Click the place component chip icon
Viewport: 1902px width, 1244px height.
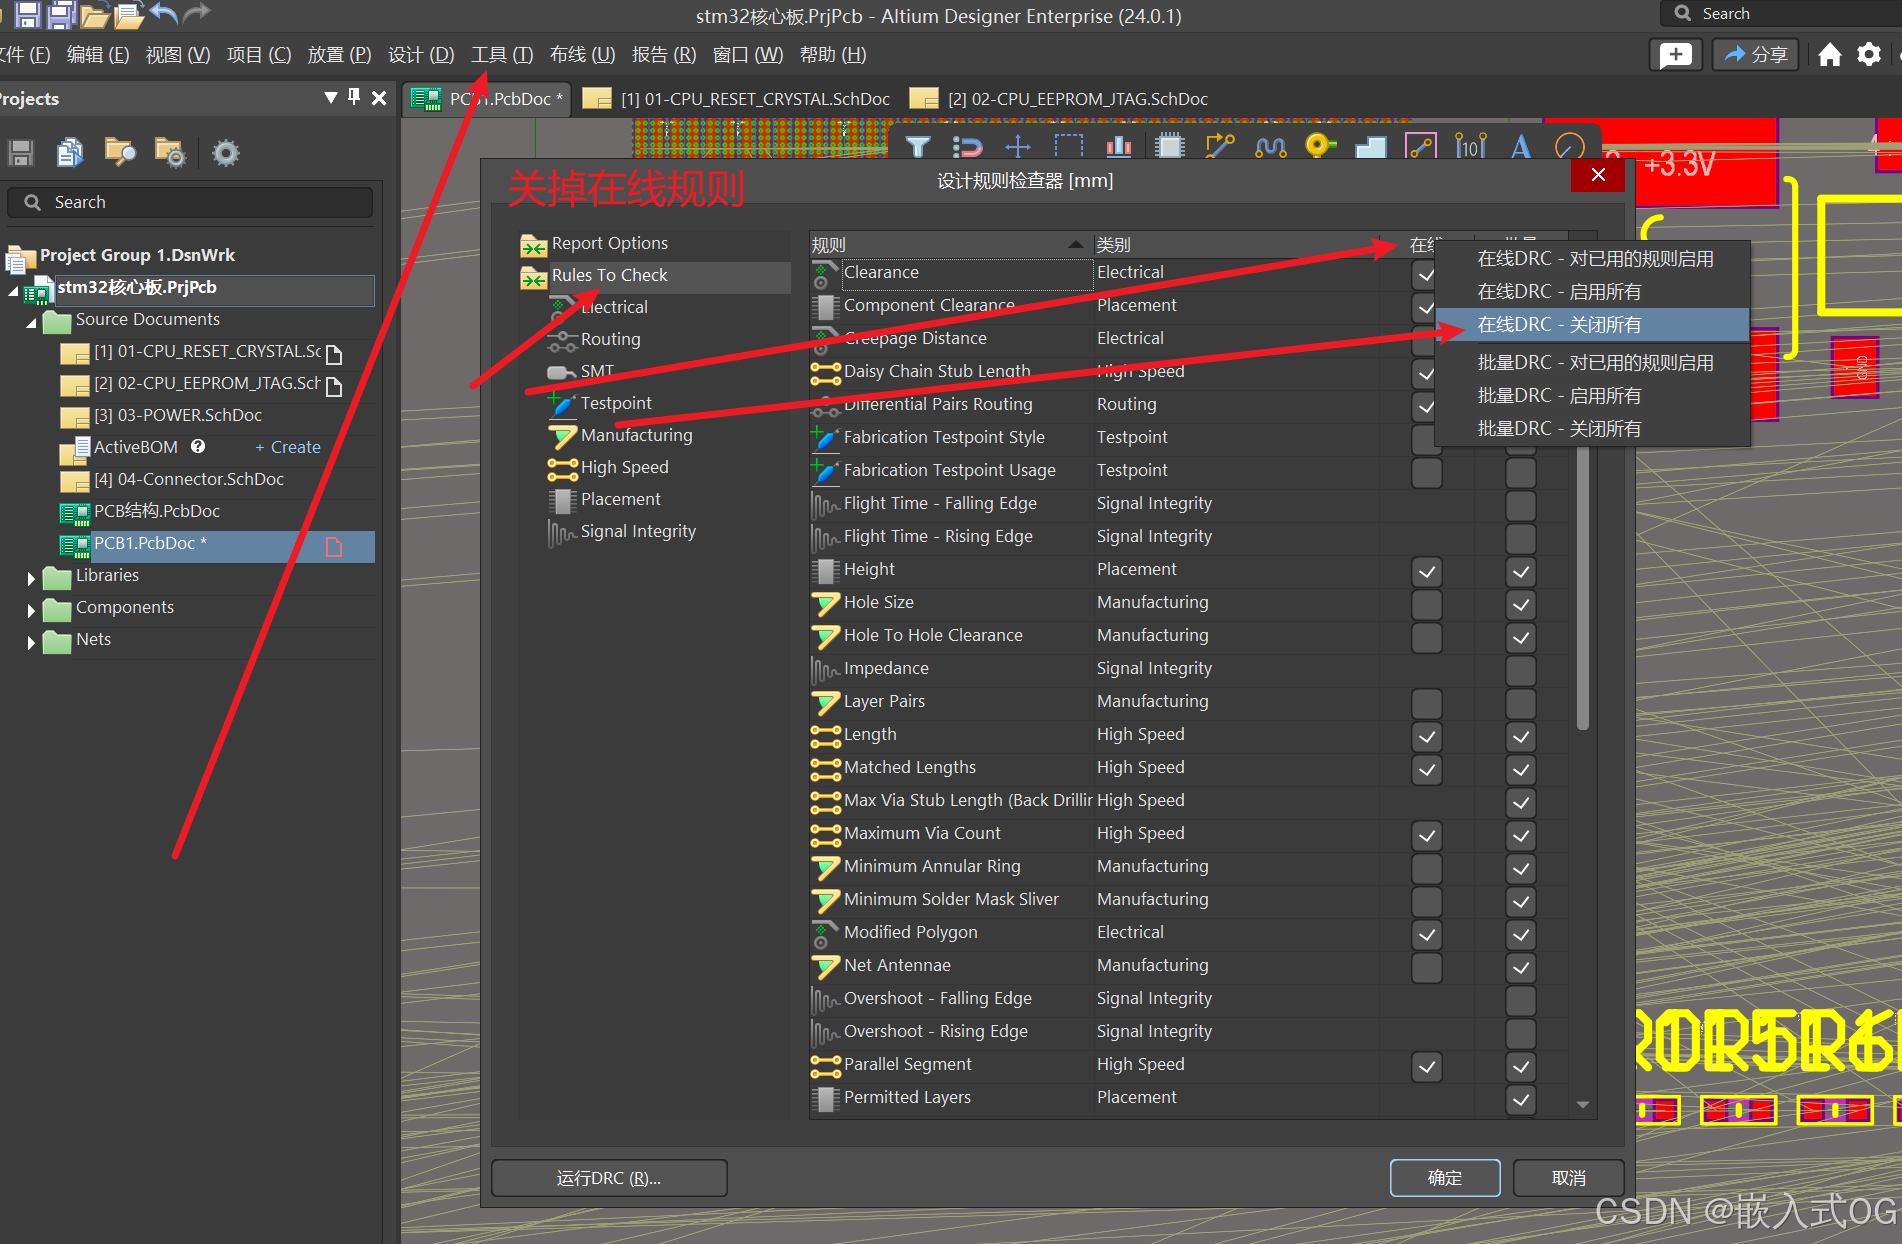click(x=1169, y=147)
